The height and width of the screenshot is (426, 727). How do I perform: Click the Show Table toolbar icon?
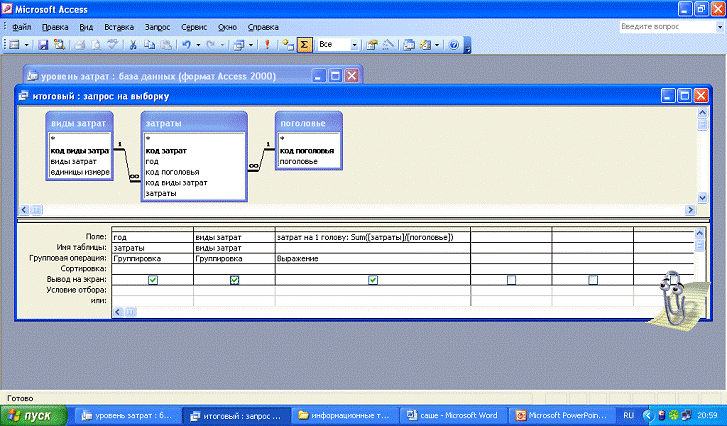pos(288,45)
